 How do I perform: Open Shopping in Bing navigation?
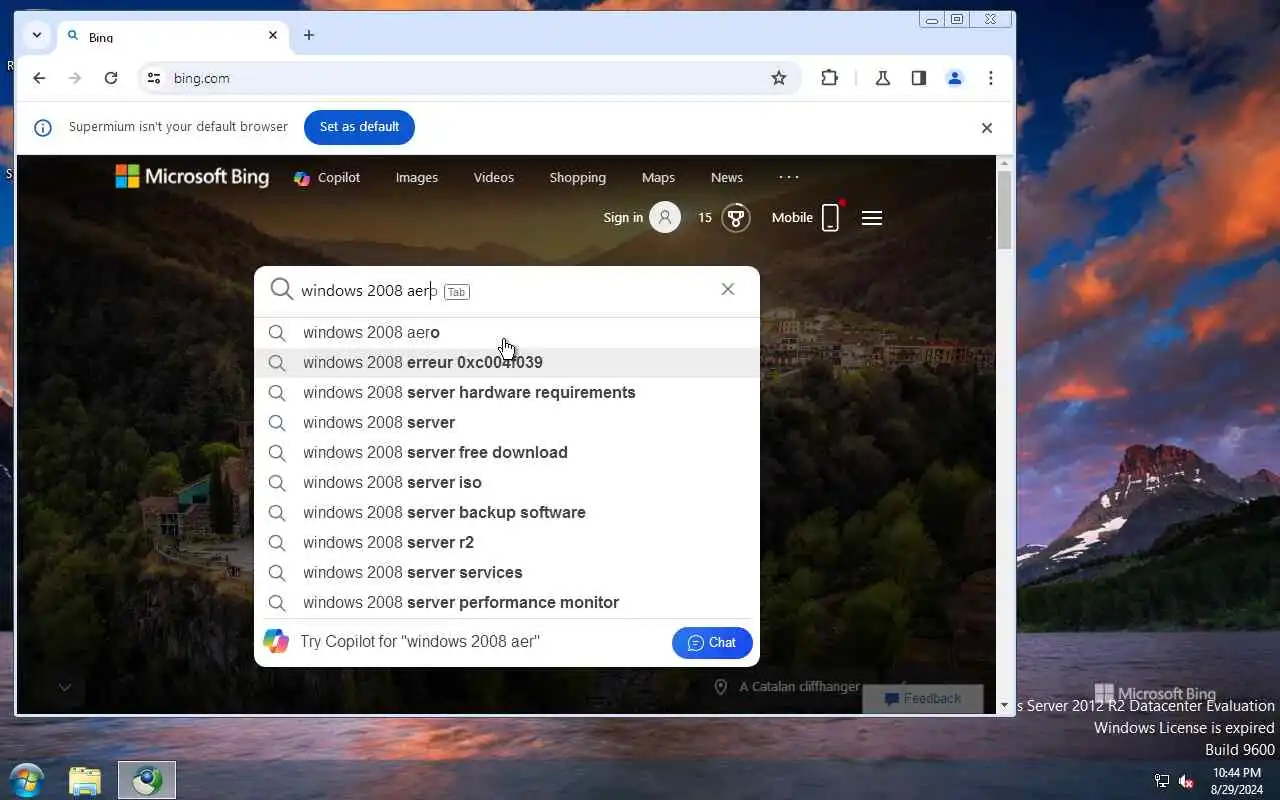pyautogui.click(x=578, y=178)
